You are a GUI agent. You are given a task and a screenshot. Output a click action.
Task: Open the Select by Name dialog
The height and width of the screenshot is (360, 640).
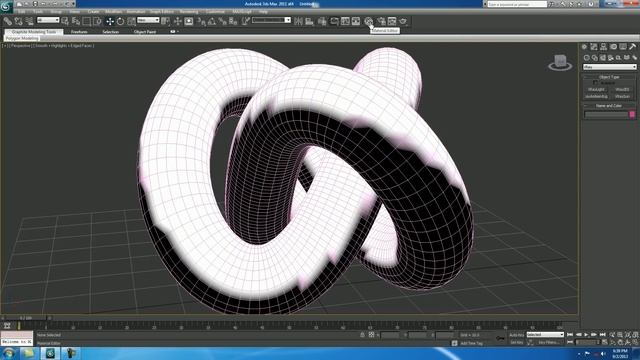pos(76,21)
